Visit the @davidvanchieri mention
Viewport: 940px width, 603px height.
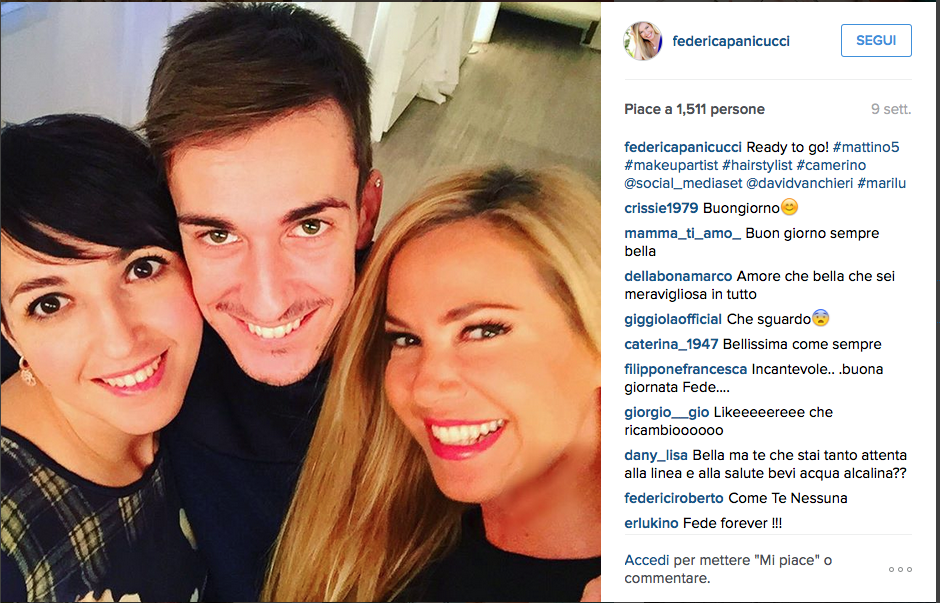point(799,183)
